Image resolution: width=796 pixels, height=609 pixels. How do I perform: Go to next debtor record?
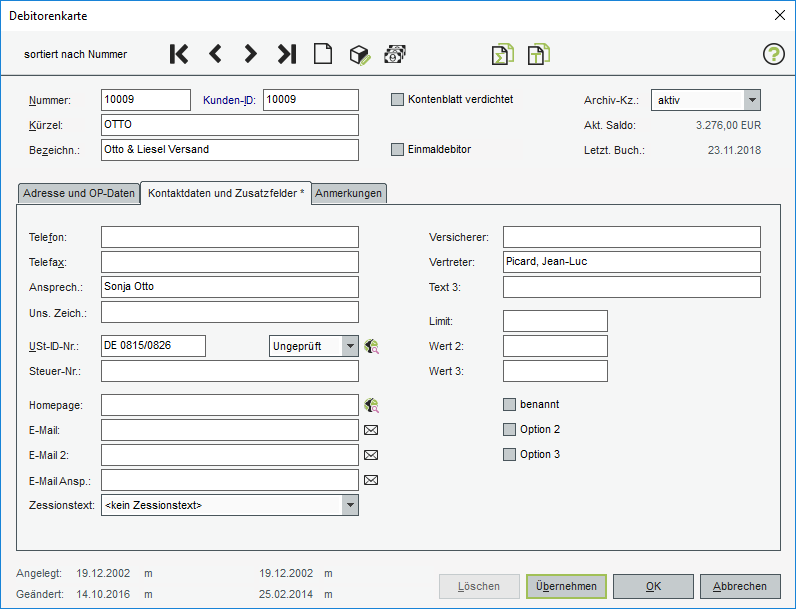pyautogui.click(x=250, y=54)
